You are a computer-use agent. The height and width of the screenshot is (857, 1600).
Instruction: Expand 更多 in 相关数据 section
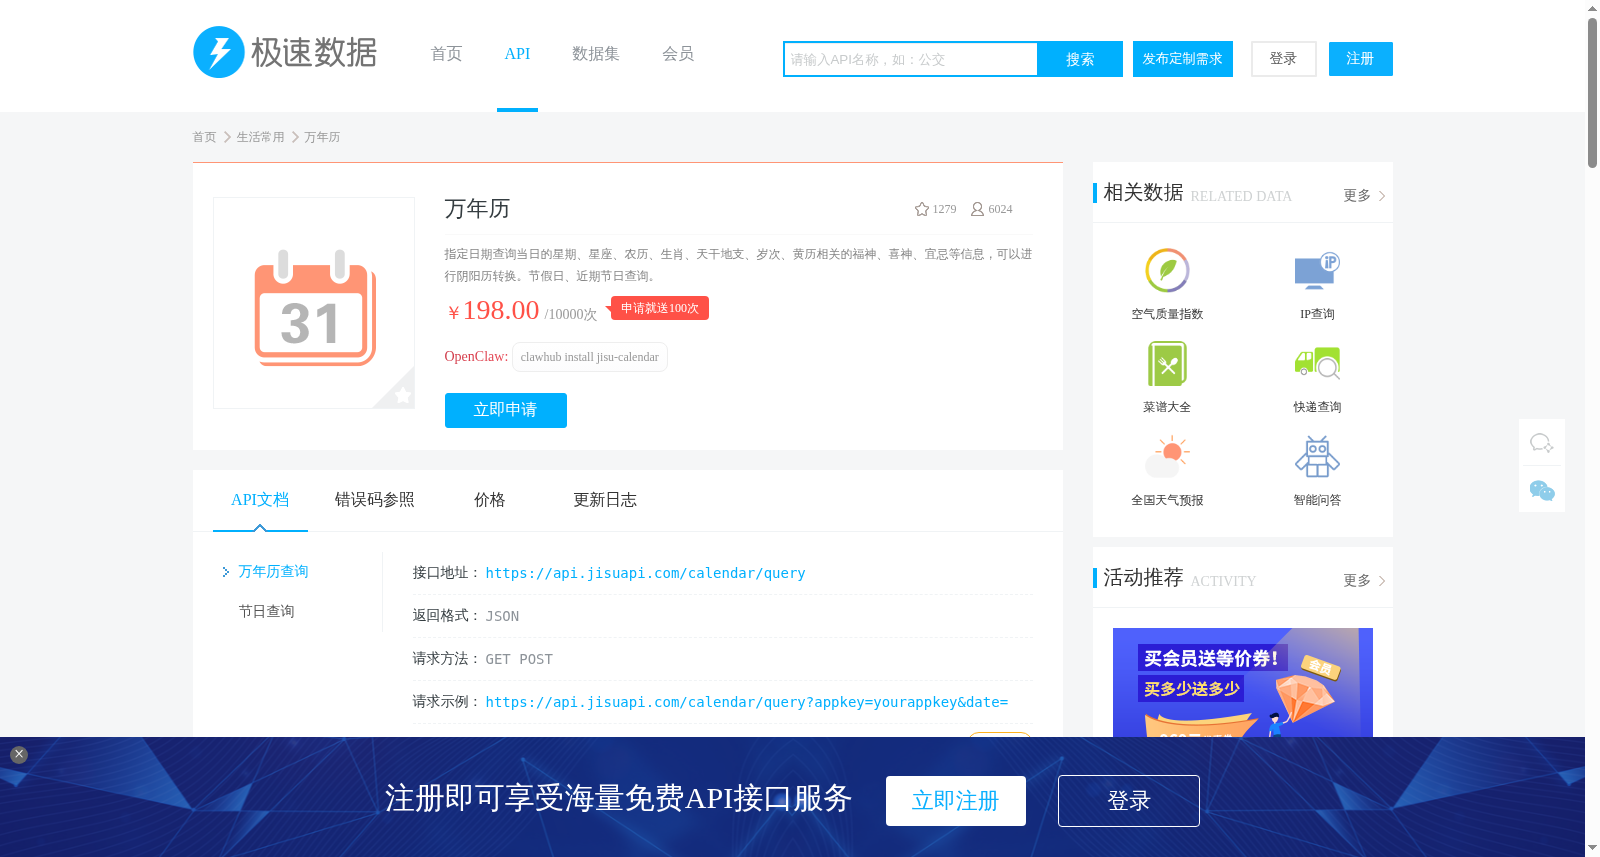tap(1364, 196)
